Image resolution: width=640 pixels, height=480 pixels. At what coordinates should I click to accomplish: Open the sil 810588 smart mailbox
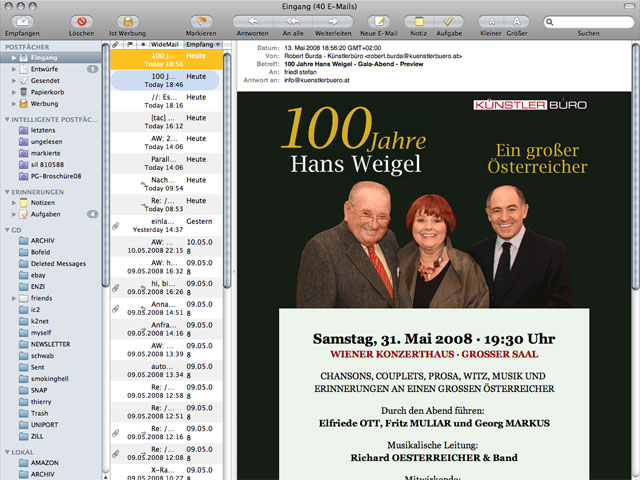[51, 164]
